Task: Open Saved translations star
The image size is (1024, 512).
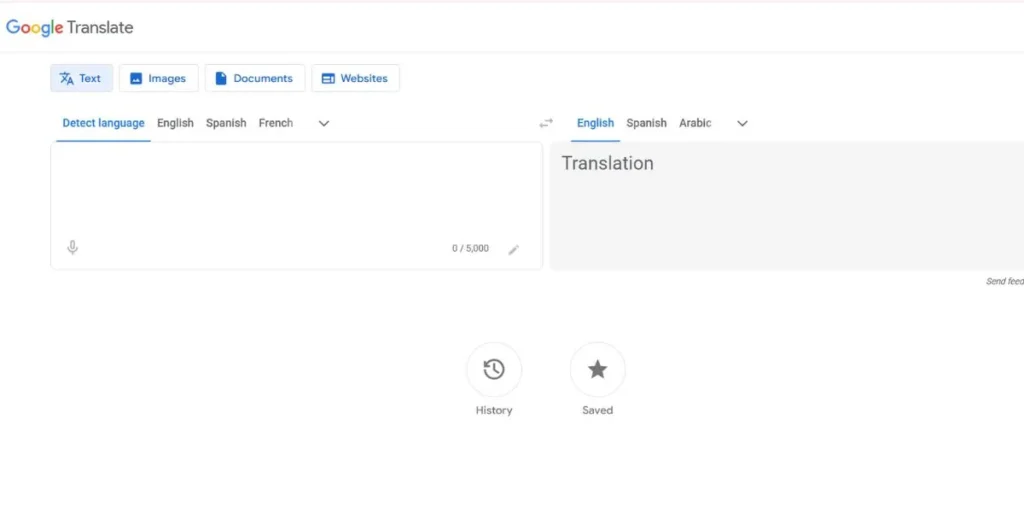Action: (598, 370)
